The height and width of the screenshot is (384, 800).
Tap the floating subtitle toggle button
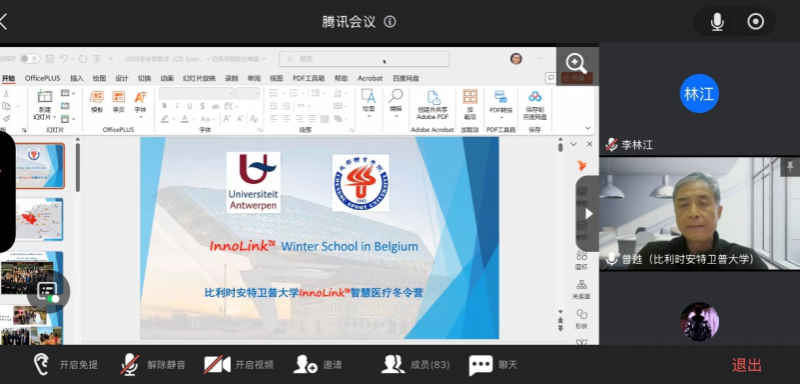(48, 292)
